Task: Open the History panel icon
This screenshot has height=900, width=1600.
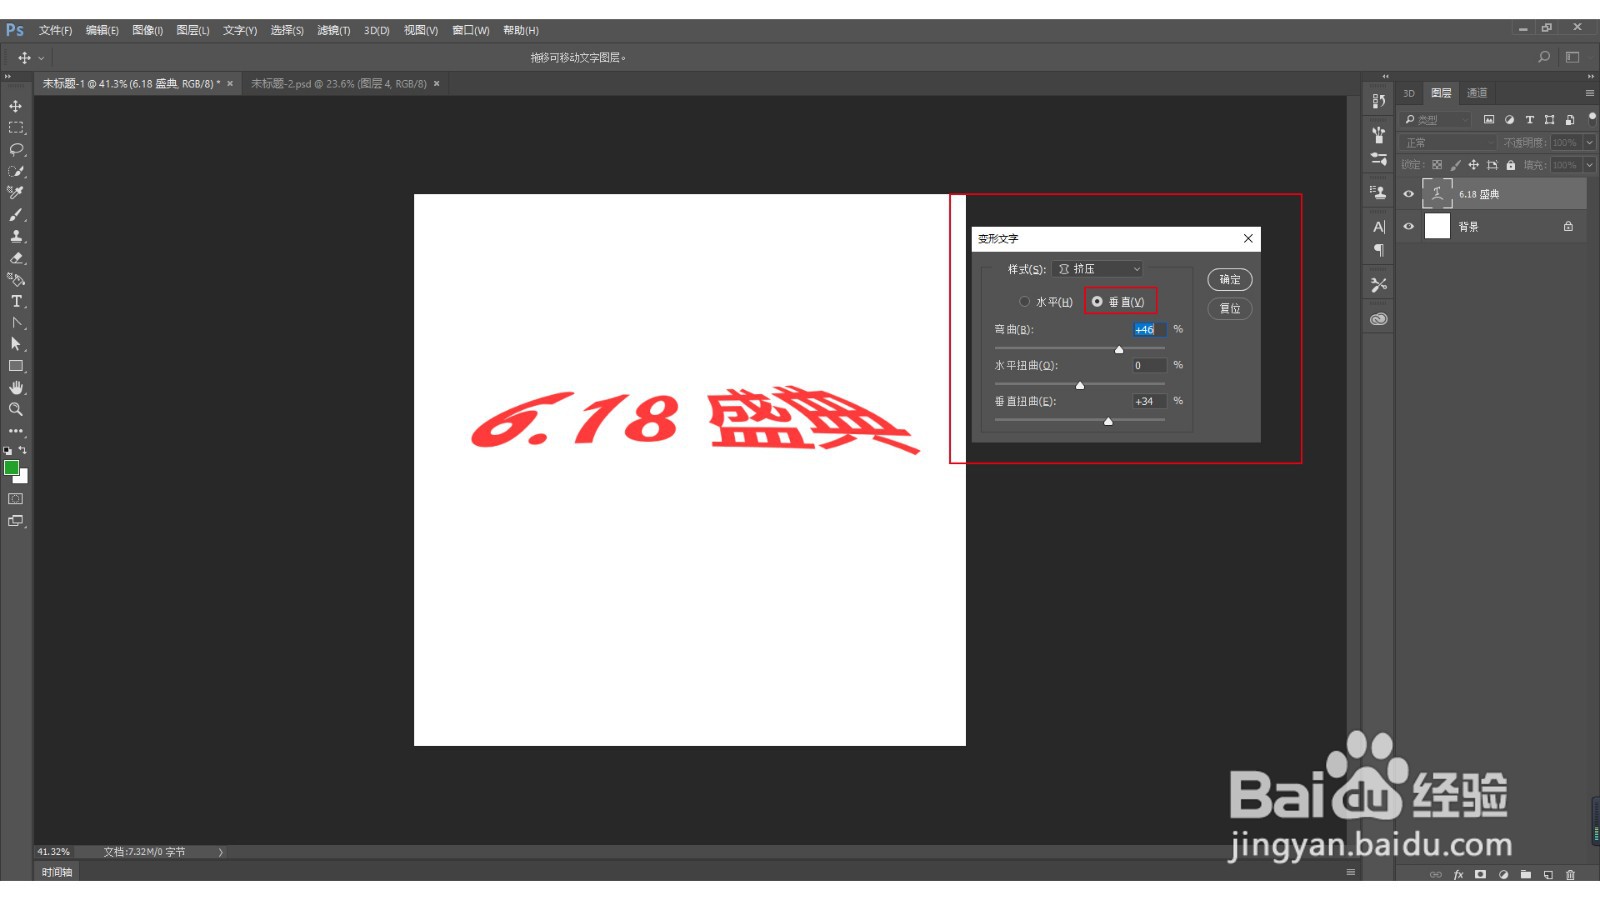Action: (1379, 101)
